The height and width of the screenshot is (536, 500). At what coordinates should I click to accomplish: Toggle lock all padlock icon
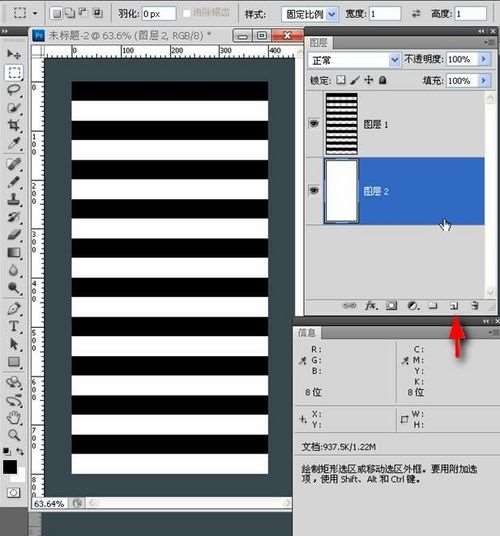click(383, 80)
